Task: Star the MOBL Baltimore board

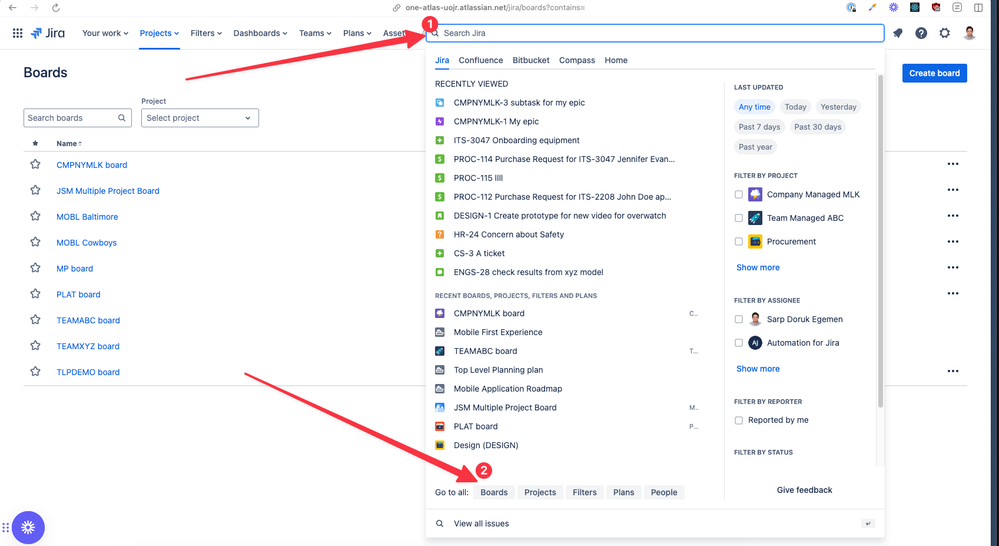Action: pyautogui.click(x=35, y=216)
